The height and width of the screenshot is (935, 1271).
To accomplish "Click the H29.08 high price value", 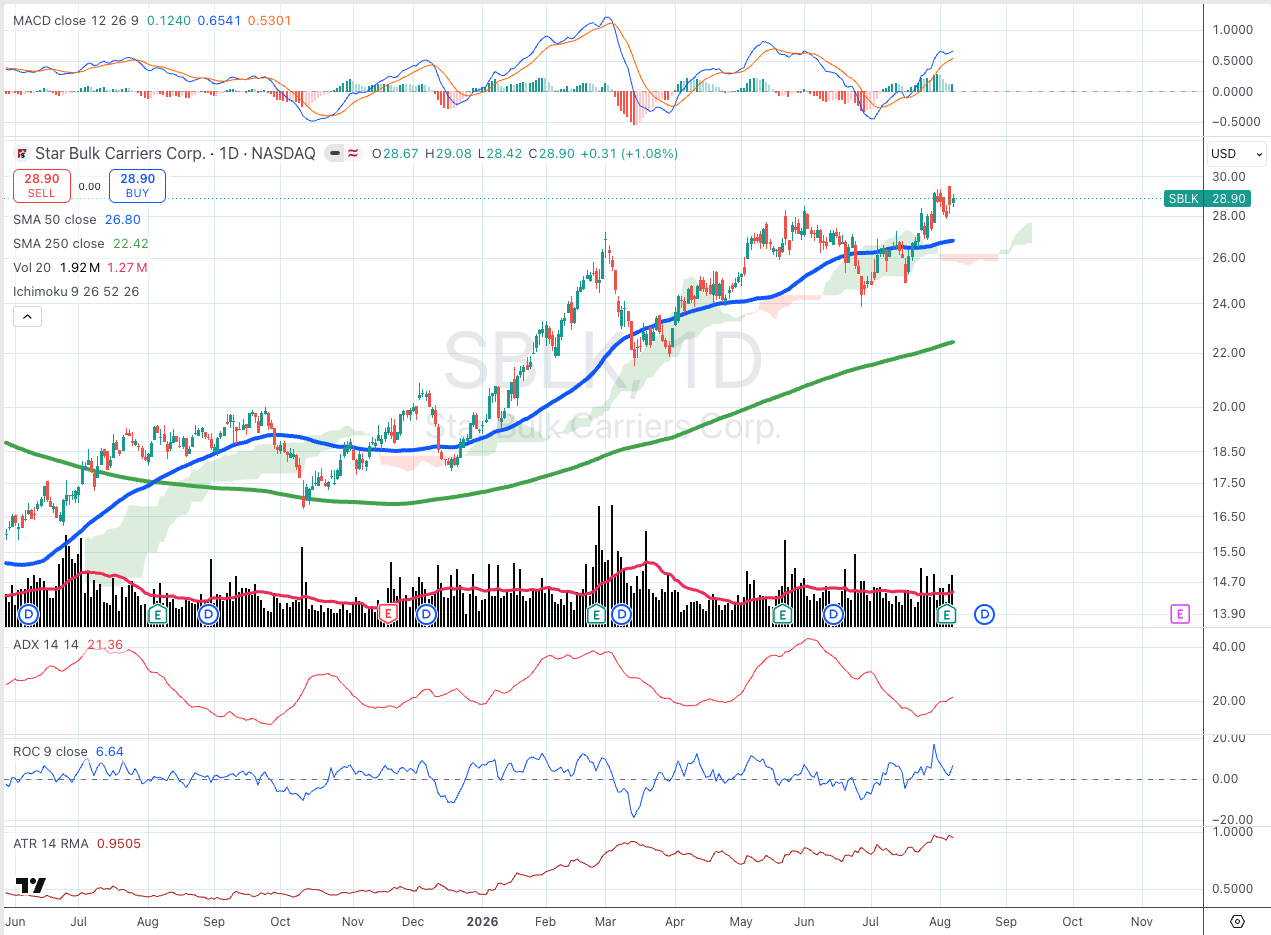I will pyautogui.click(x=448, y=154).
